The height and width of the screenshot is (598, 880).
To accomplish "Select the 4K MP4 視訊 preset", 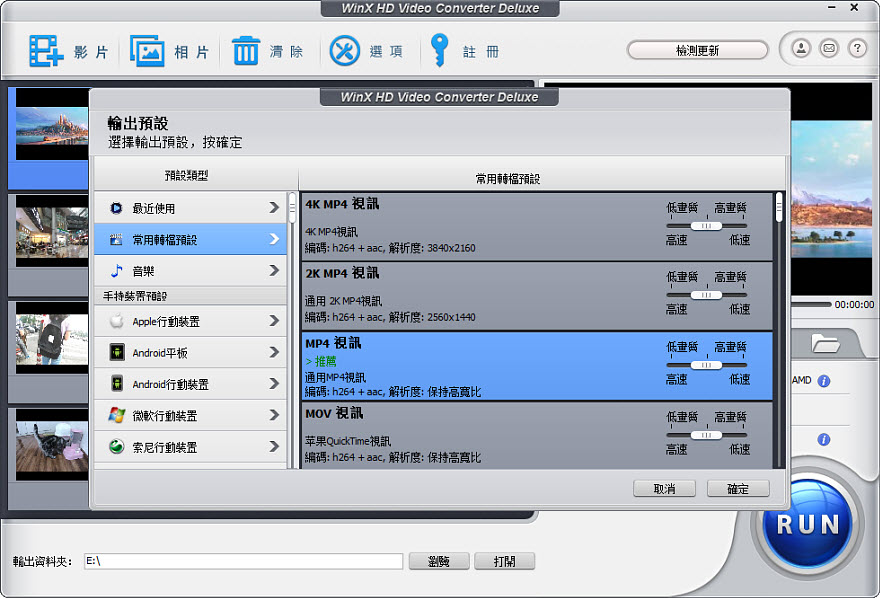I will (x=480, y=226).
